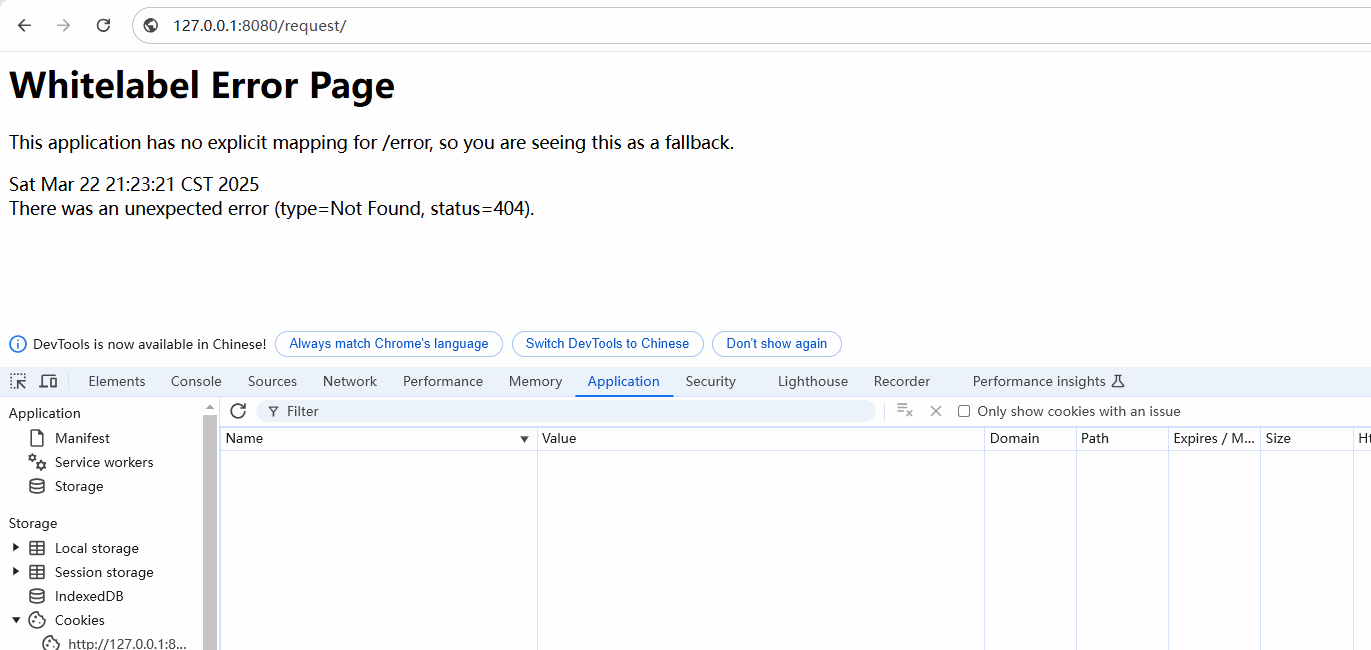Click the Size column header
The width and height of the screenshot is (1371, 650).
point(1306,438)
